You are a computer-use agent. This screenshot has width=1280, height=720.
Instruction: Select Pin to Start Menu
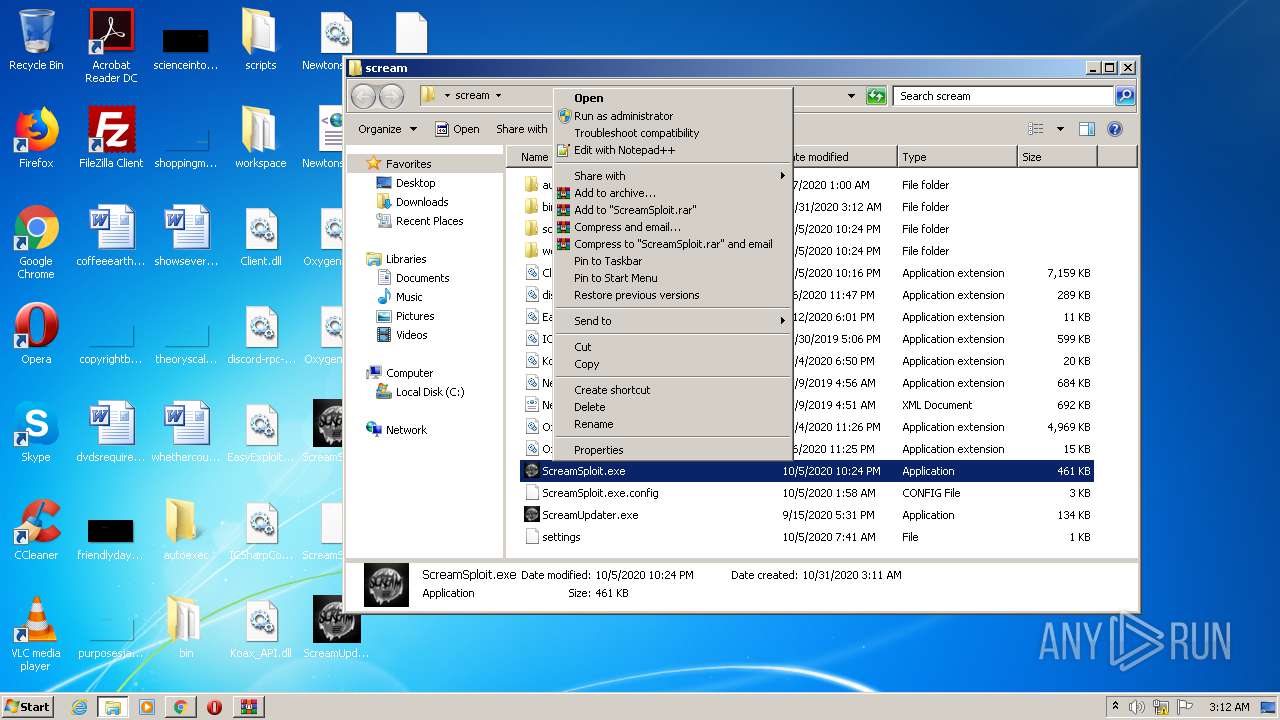coord(673,278)
